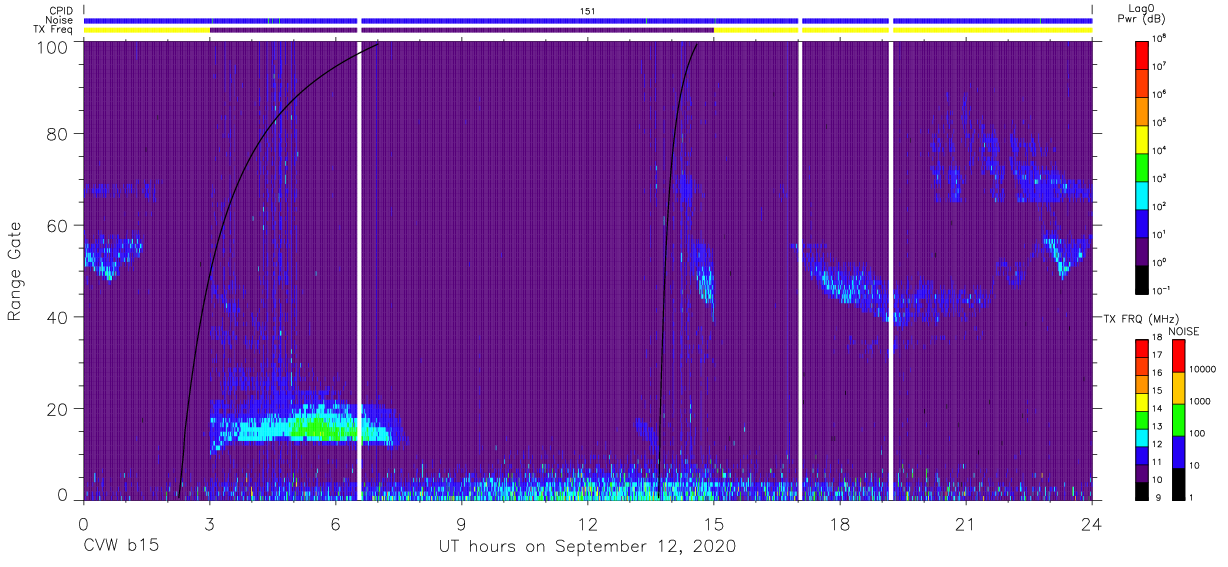Select the UT hours on September 12, 2020 title
Image resolution: width=1228 pixels, height=567 pixels.
click(587, 547)
